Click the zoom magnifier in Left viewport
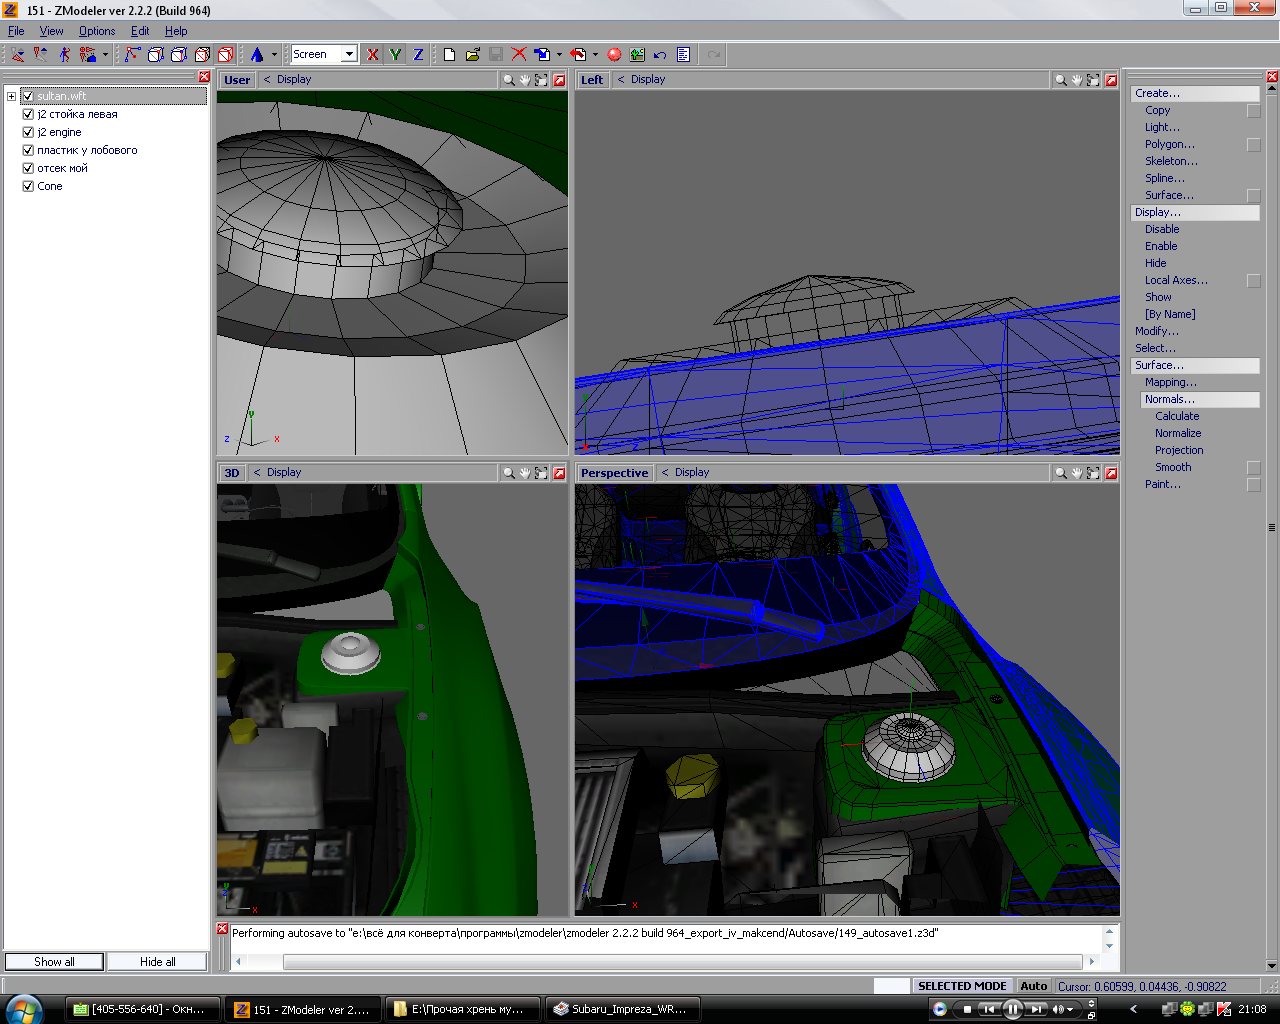The image size is (1280, 1024). tap(1060, 80)
